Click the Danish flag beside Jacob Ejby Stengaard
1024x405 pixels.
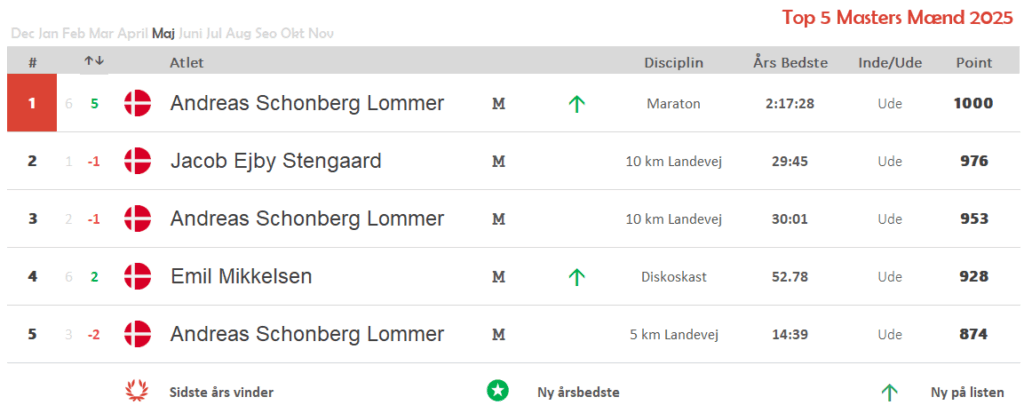tap(138, 161)
